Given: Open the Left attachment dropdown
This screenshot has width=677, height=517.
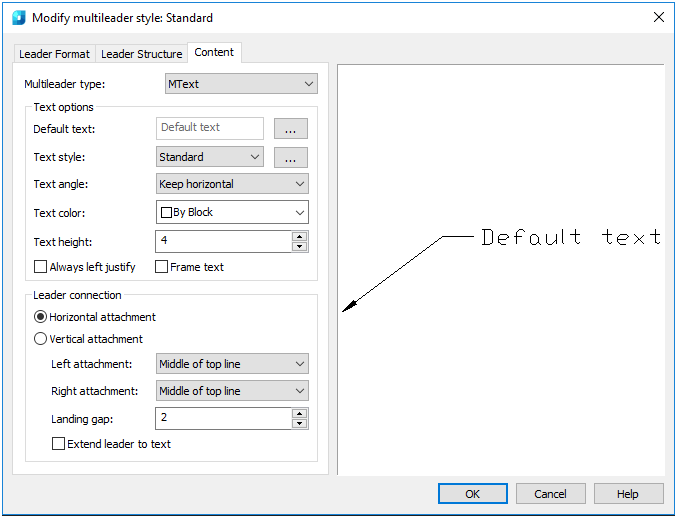Looking at the screenshot, I should (x=232, y=364).
